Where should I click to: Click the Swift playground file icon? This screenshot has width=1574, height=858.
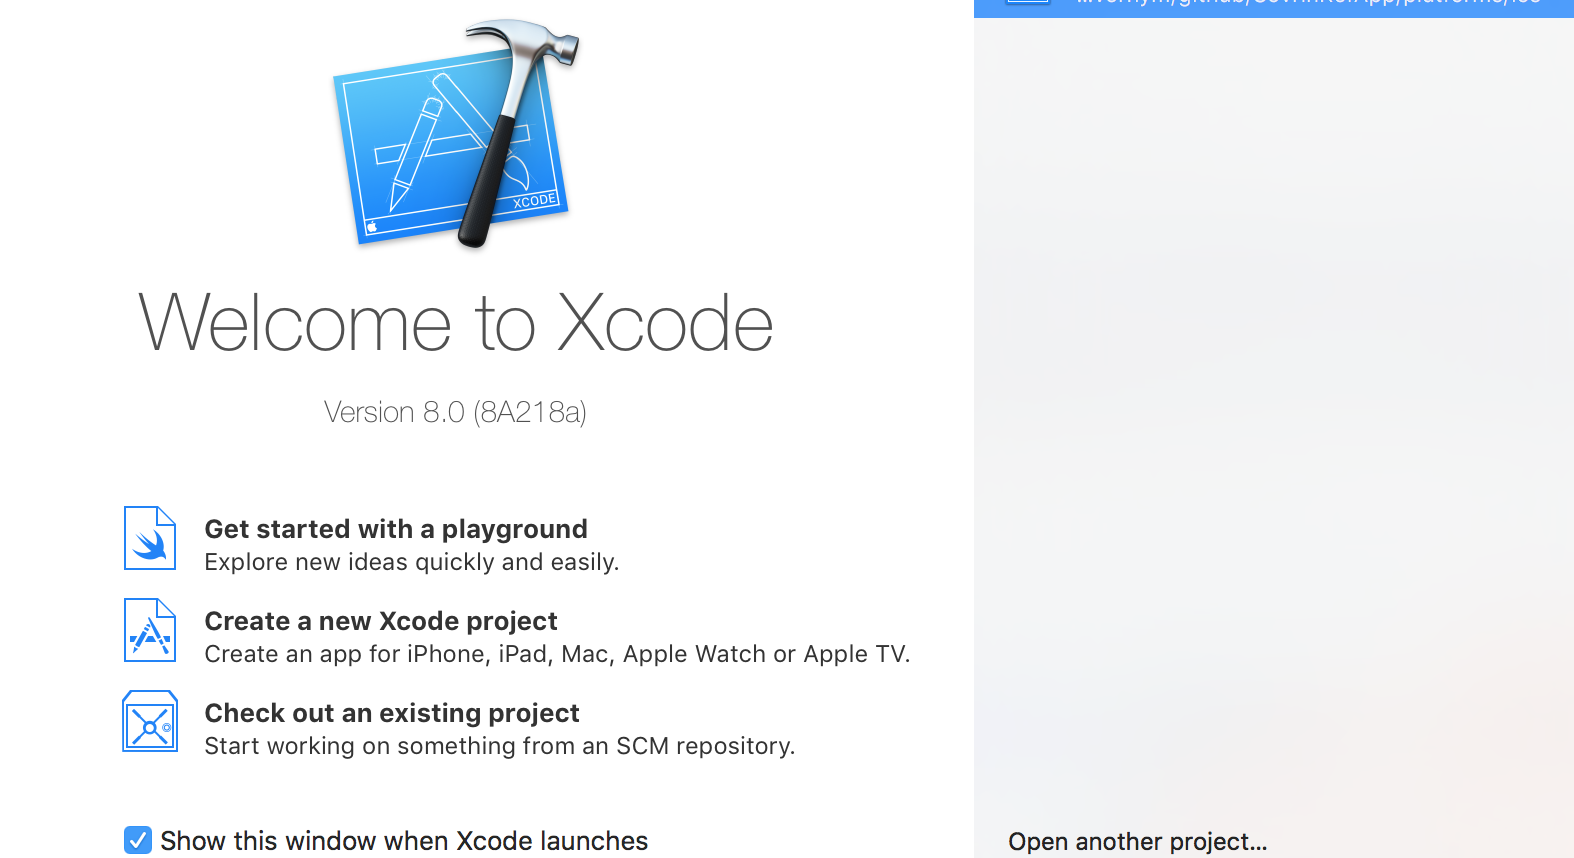click(x=150, y=538)
